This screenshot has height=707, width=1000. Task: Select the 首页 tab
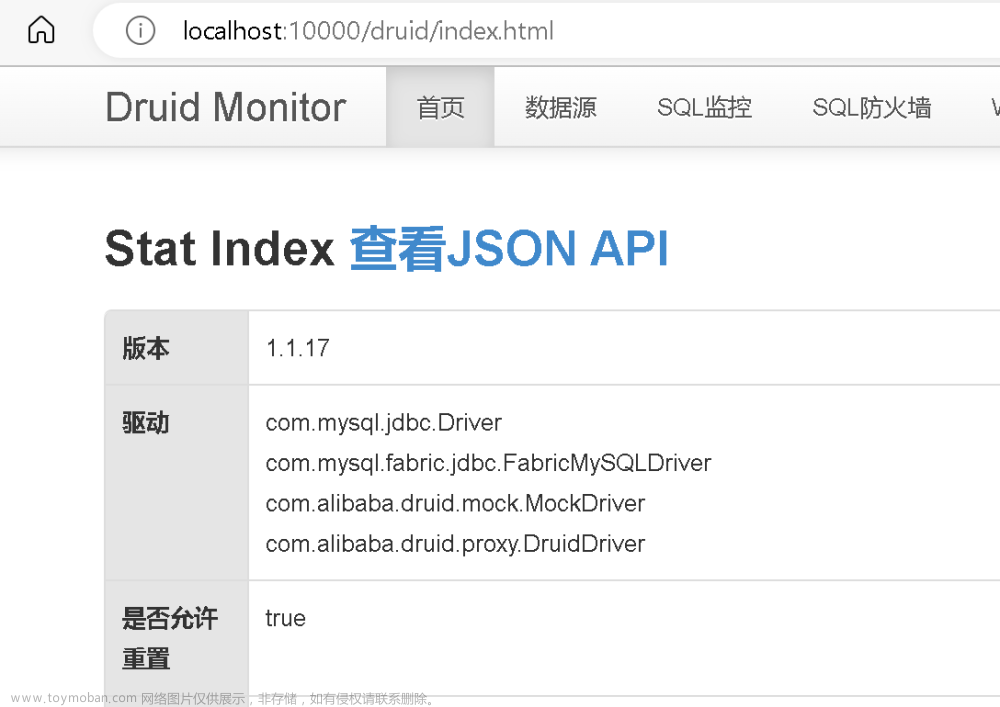[x=440, y=107]
